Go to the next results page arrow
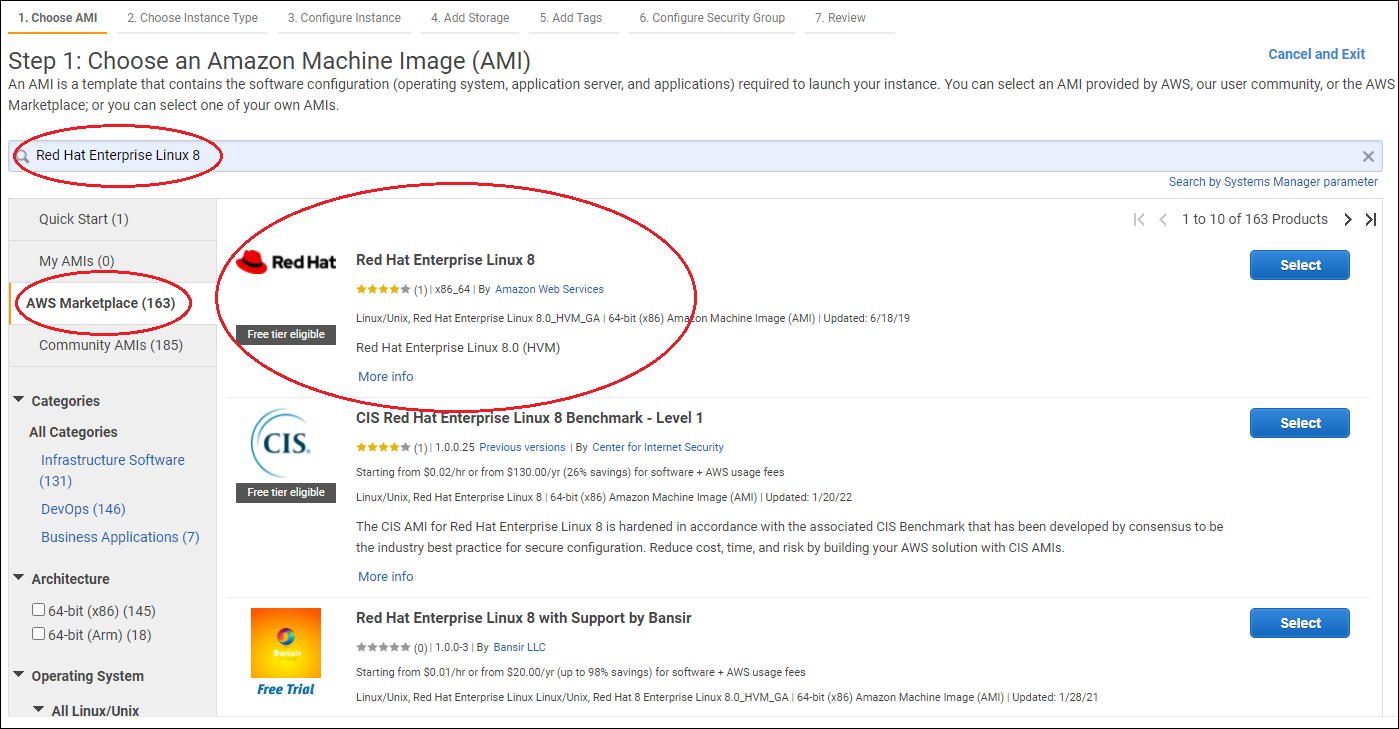Viewport: 1399px width, 729px height. pyautogui.click(x=1348, y=220)
